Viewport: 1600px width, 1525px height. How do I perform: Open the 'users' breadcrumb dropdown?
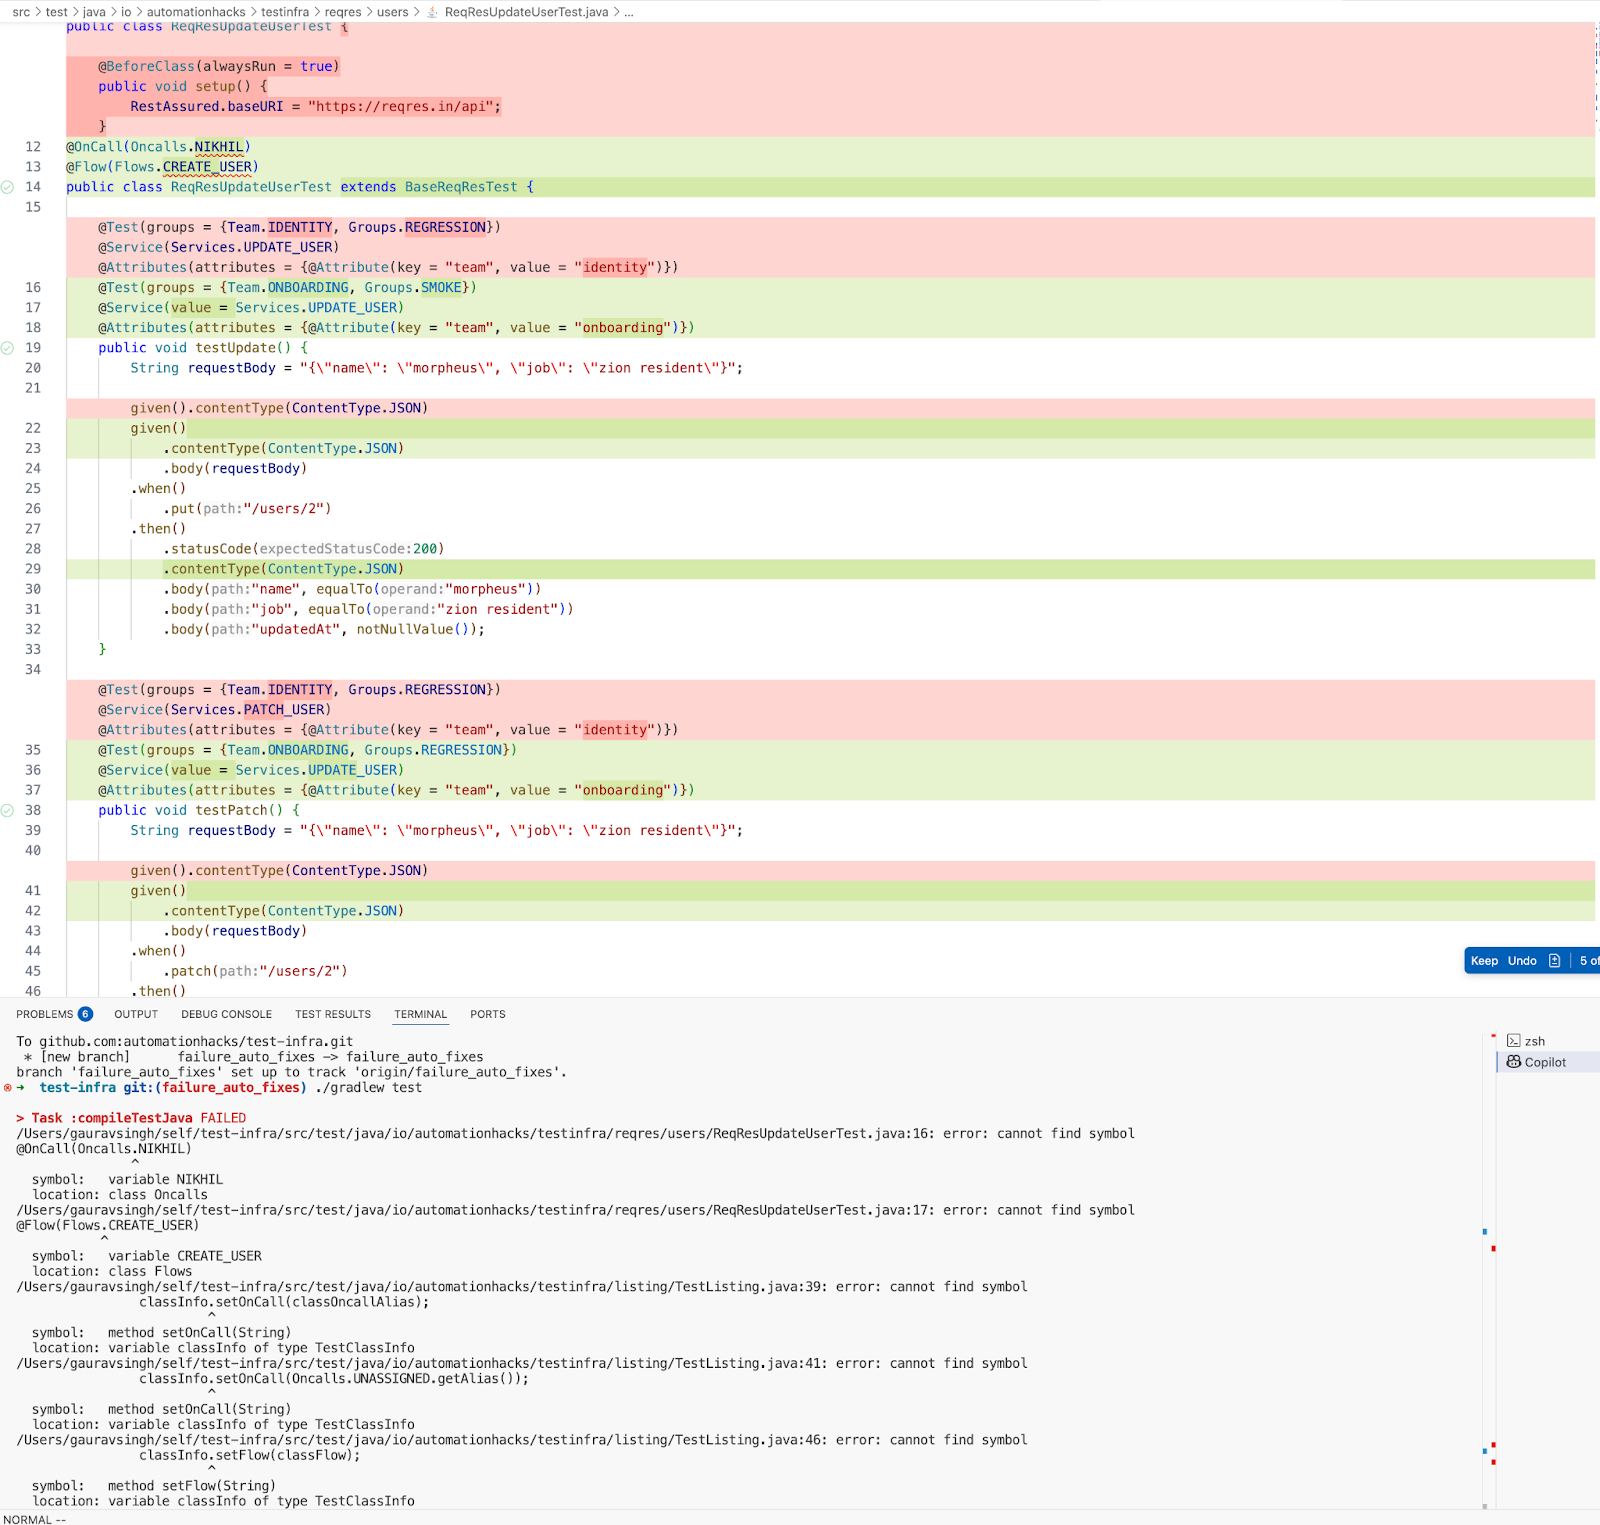pos(392,12)
